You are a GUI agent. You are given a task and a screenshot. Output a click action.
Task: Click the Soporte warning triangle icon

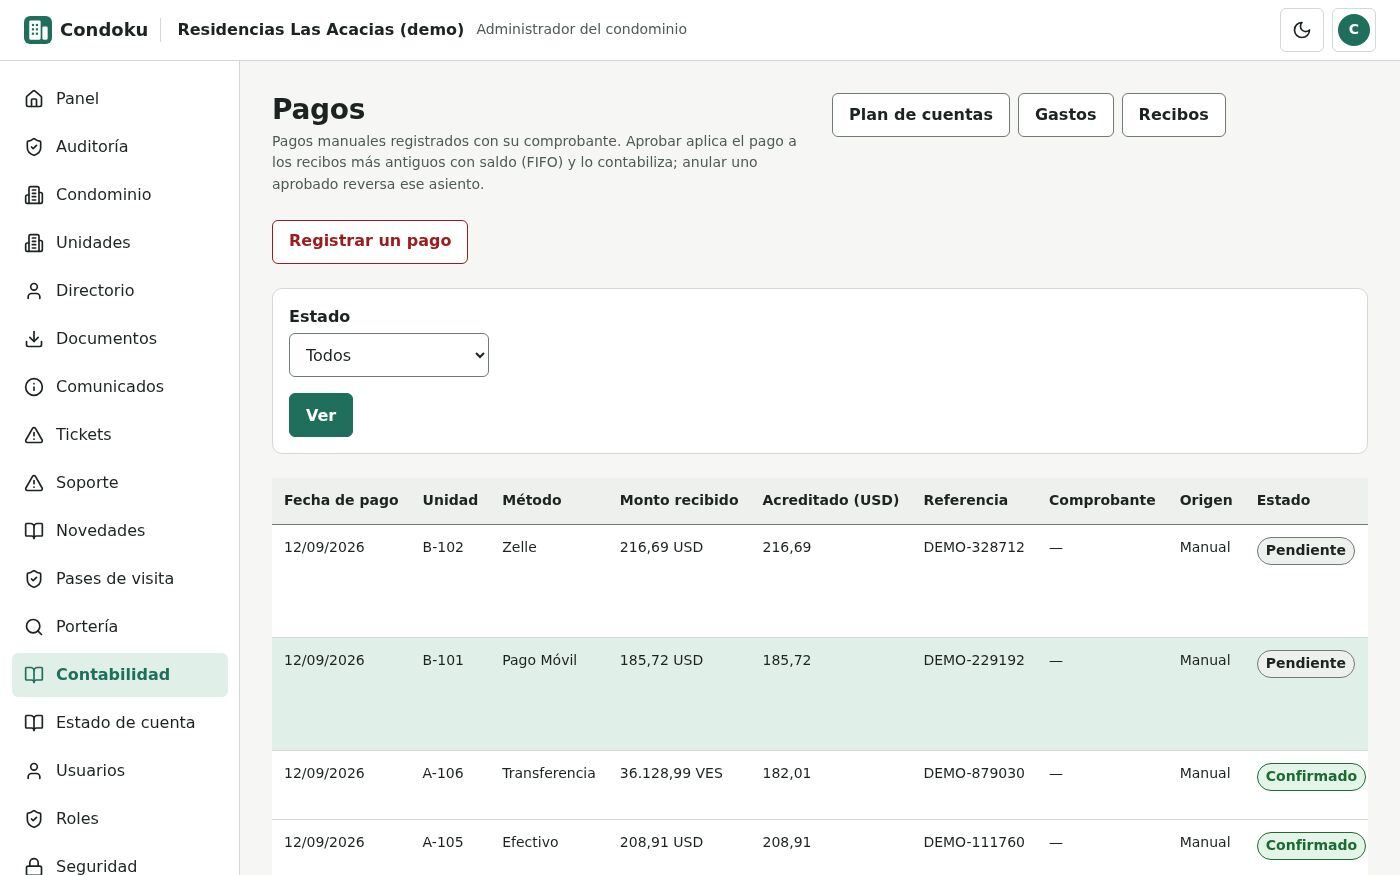34,482
